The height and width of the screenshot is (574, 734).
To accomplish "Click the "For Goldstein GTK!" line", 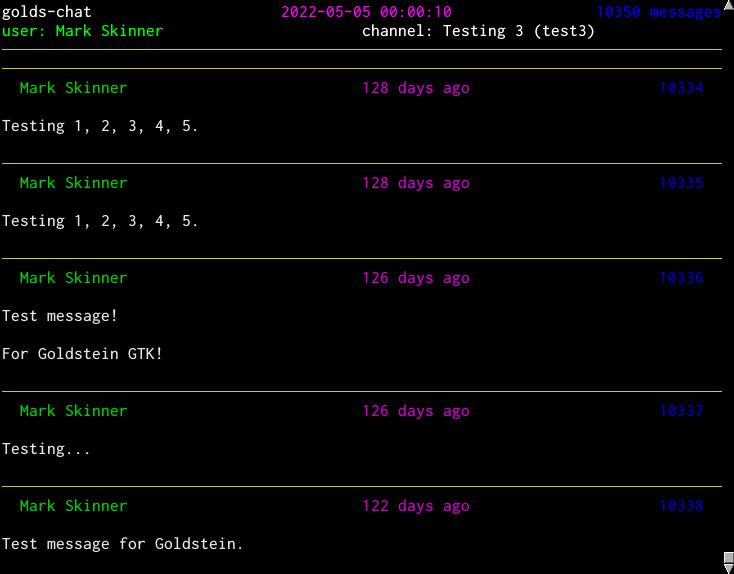I will click(x=82, y=354).
